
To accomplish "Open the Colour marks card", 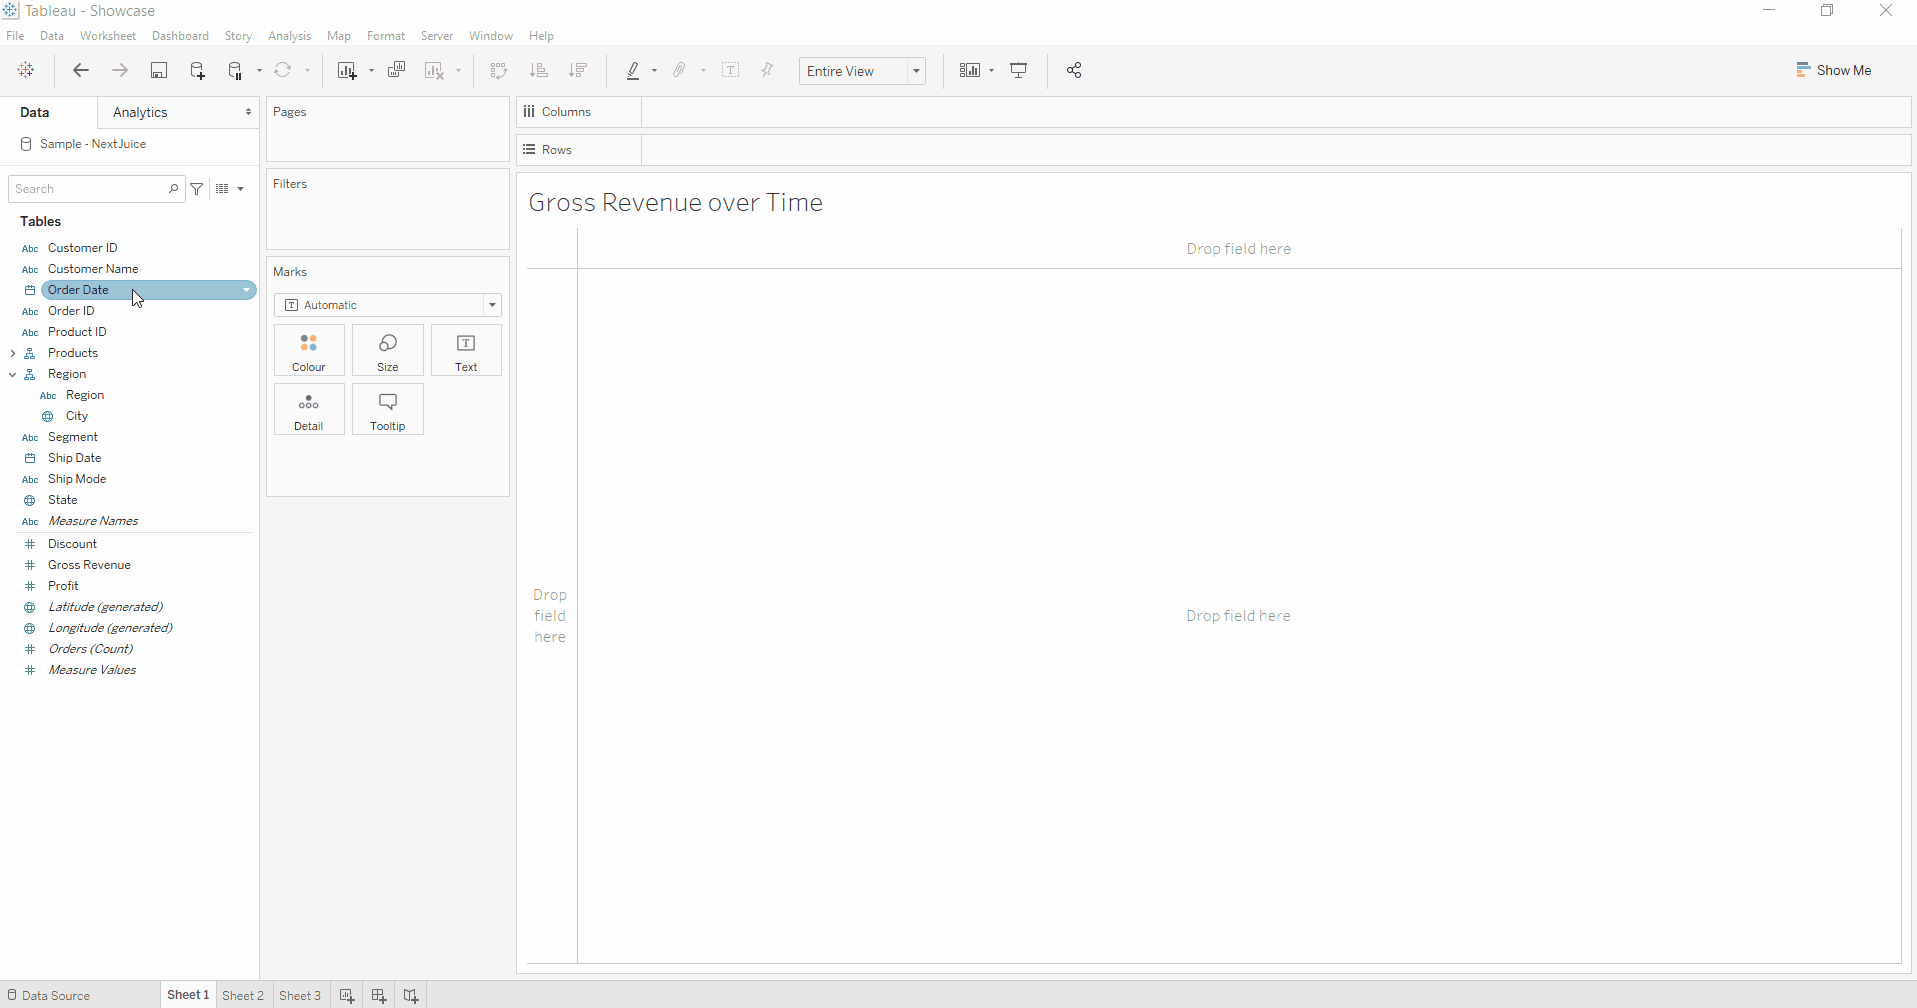I will tap(309, 351).
